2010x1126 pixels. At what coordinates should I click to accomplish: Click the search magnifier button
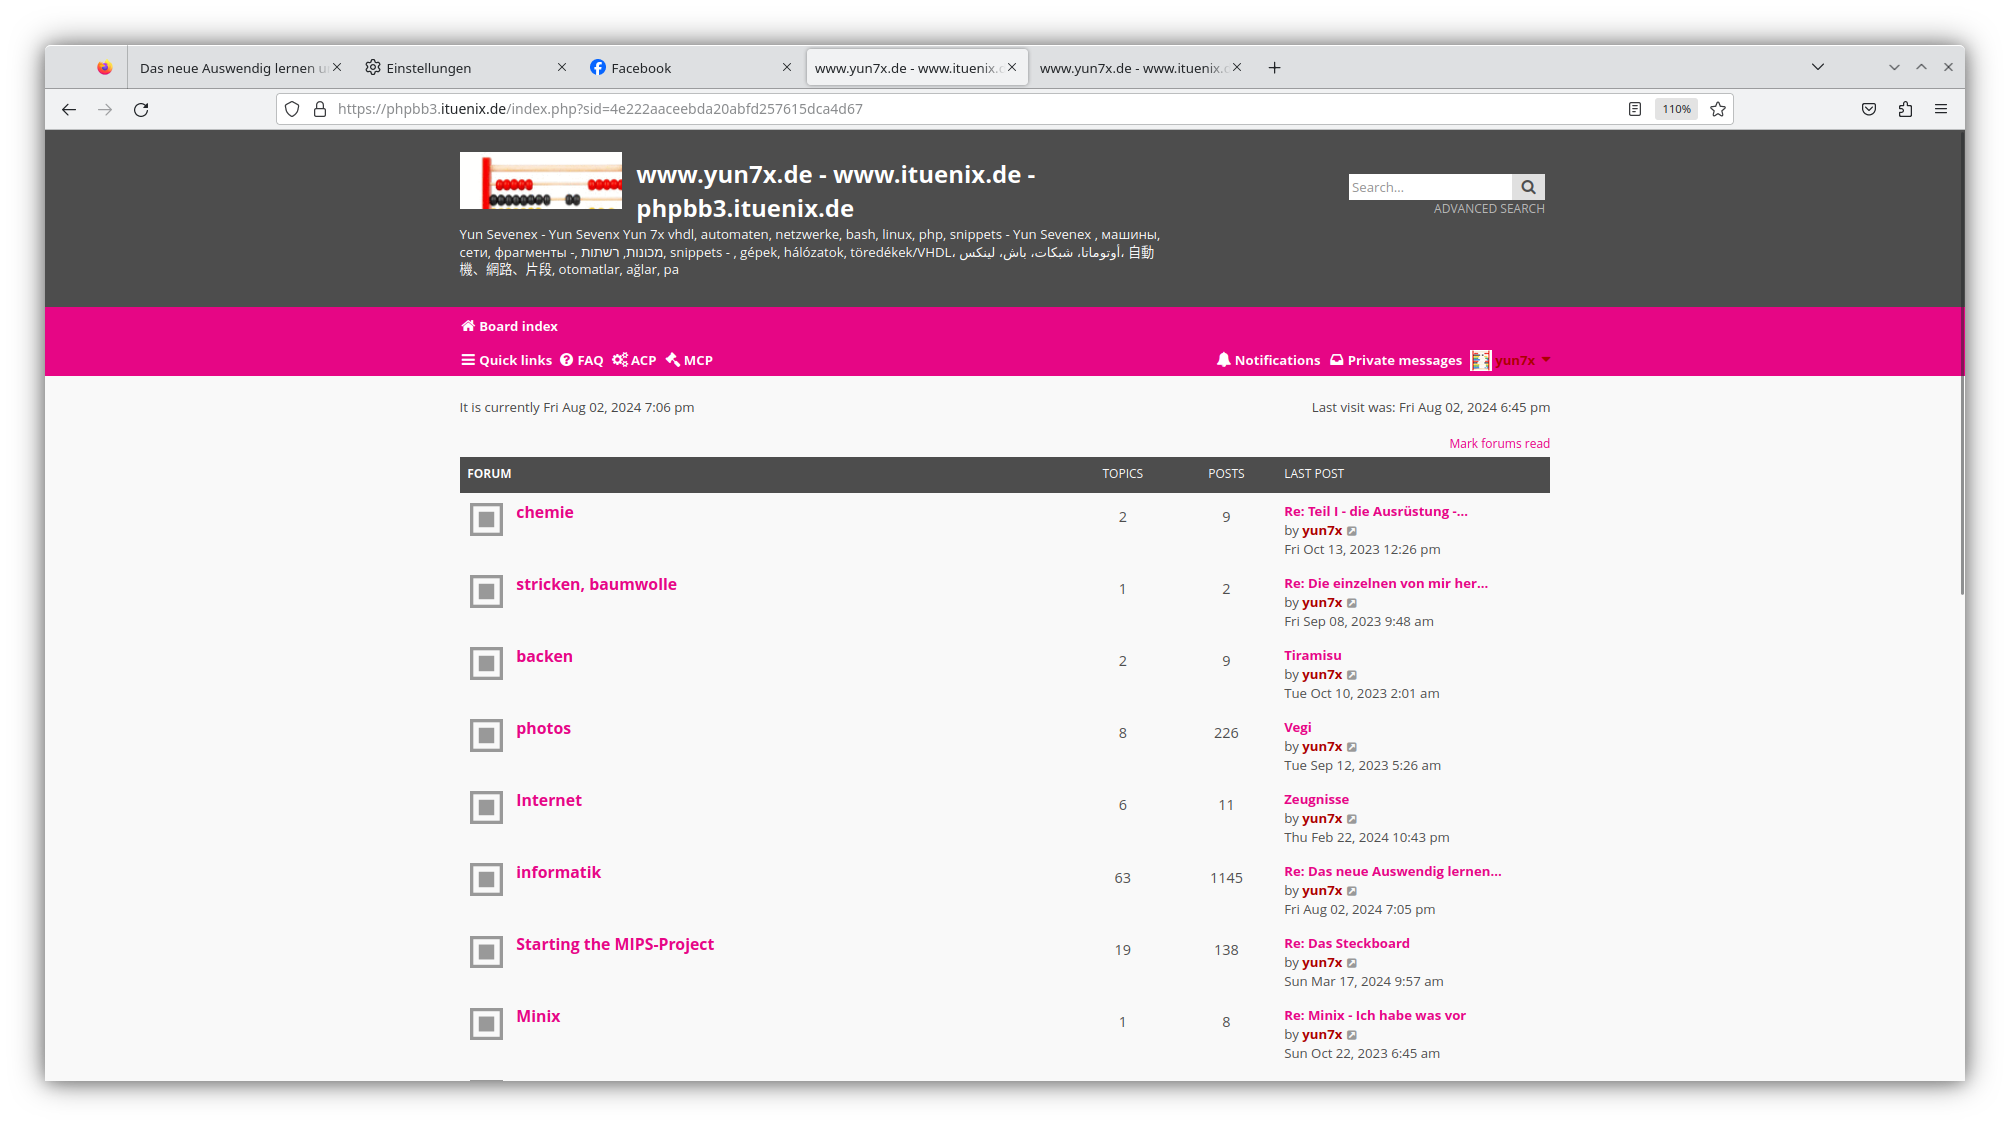(x=1528, y=187)
